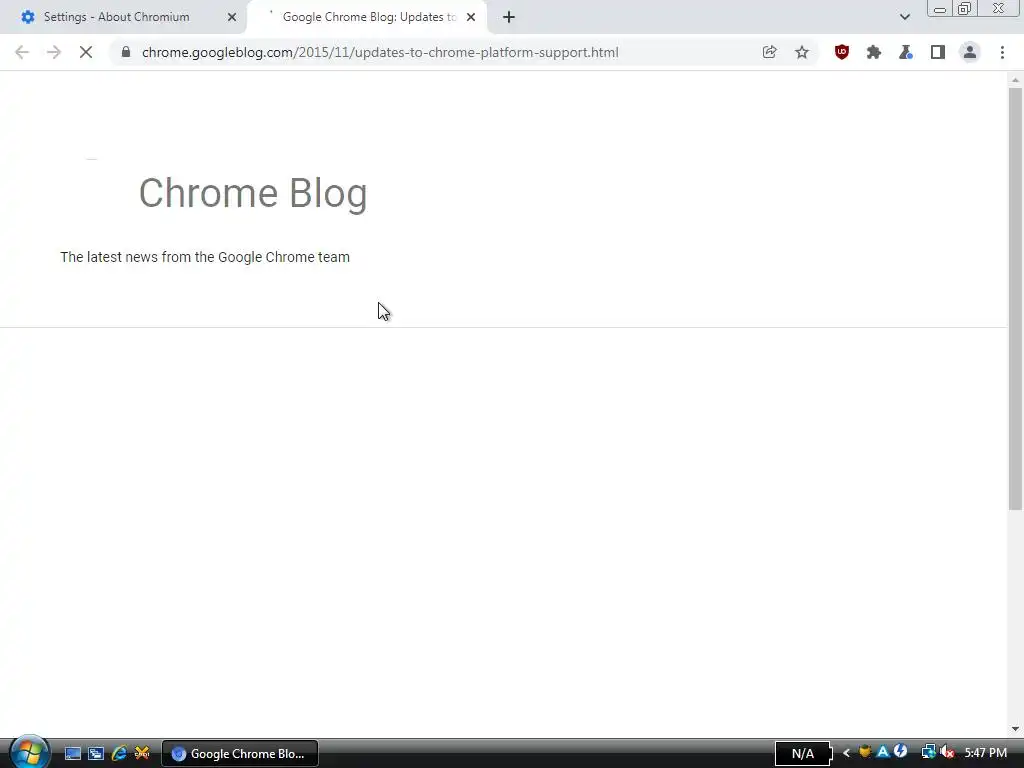Click the address bar URL
Viewport: 1024px width, 768px height.
click(x=380, y=52)
